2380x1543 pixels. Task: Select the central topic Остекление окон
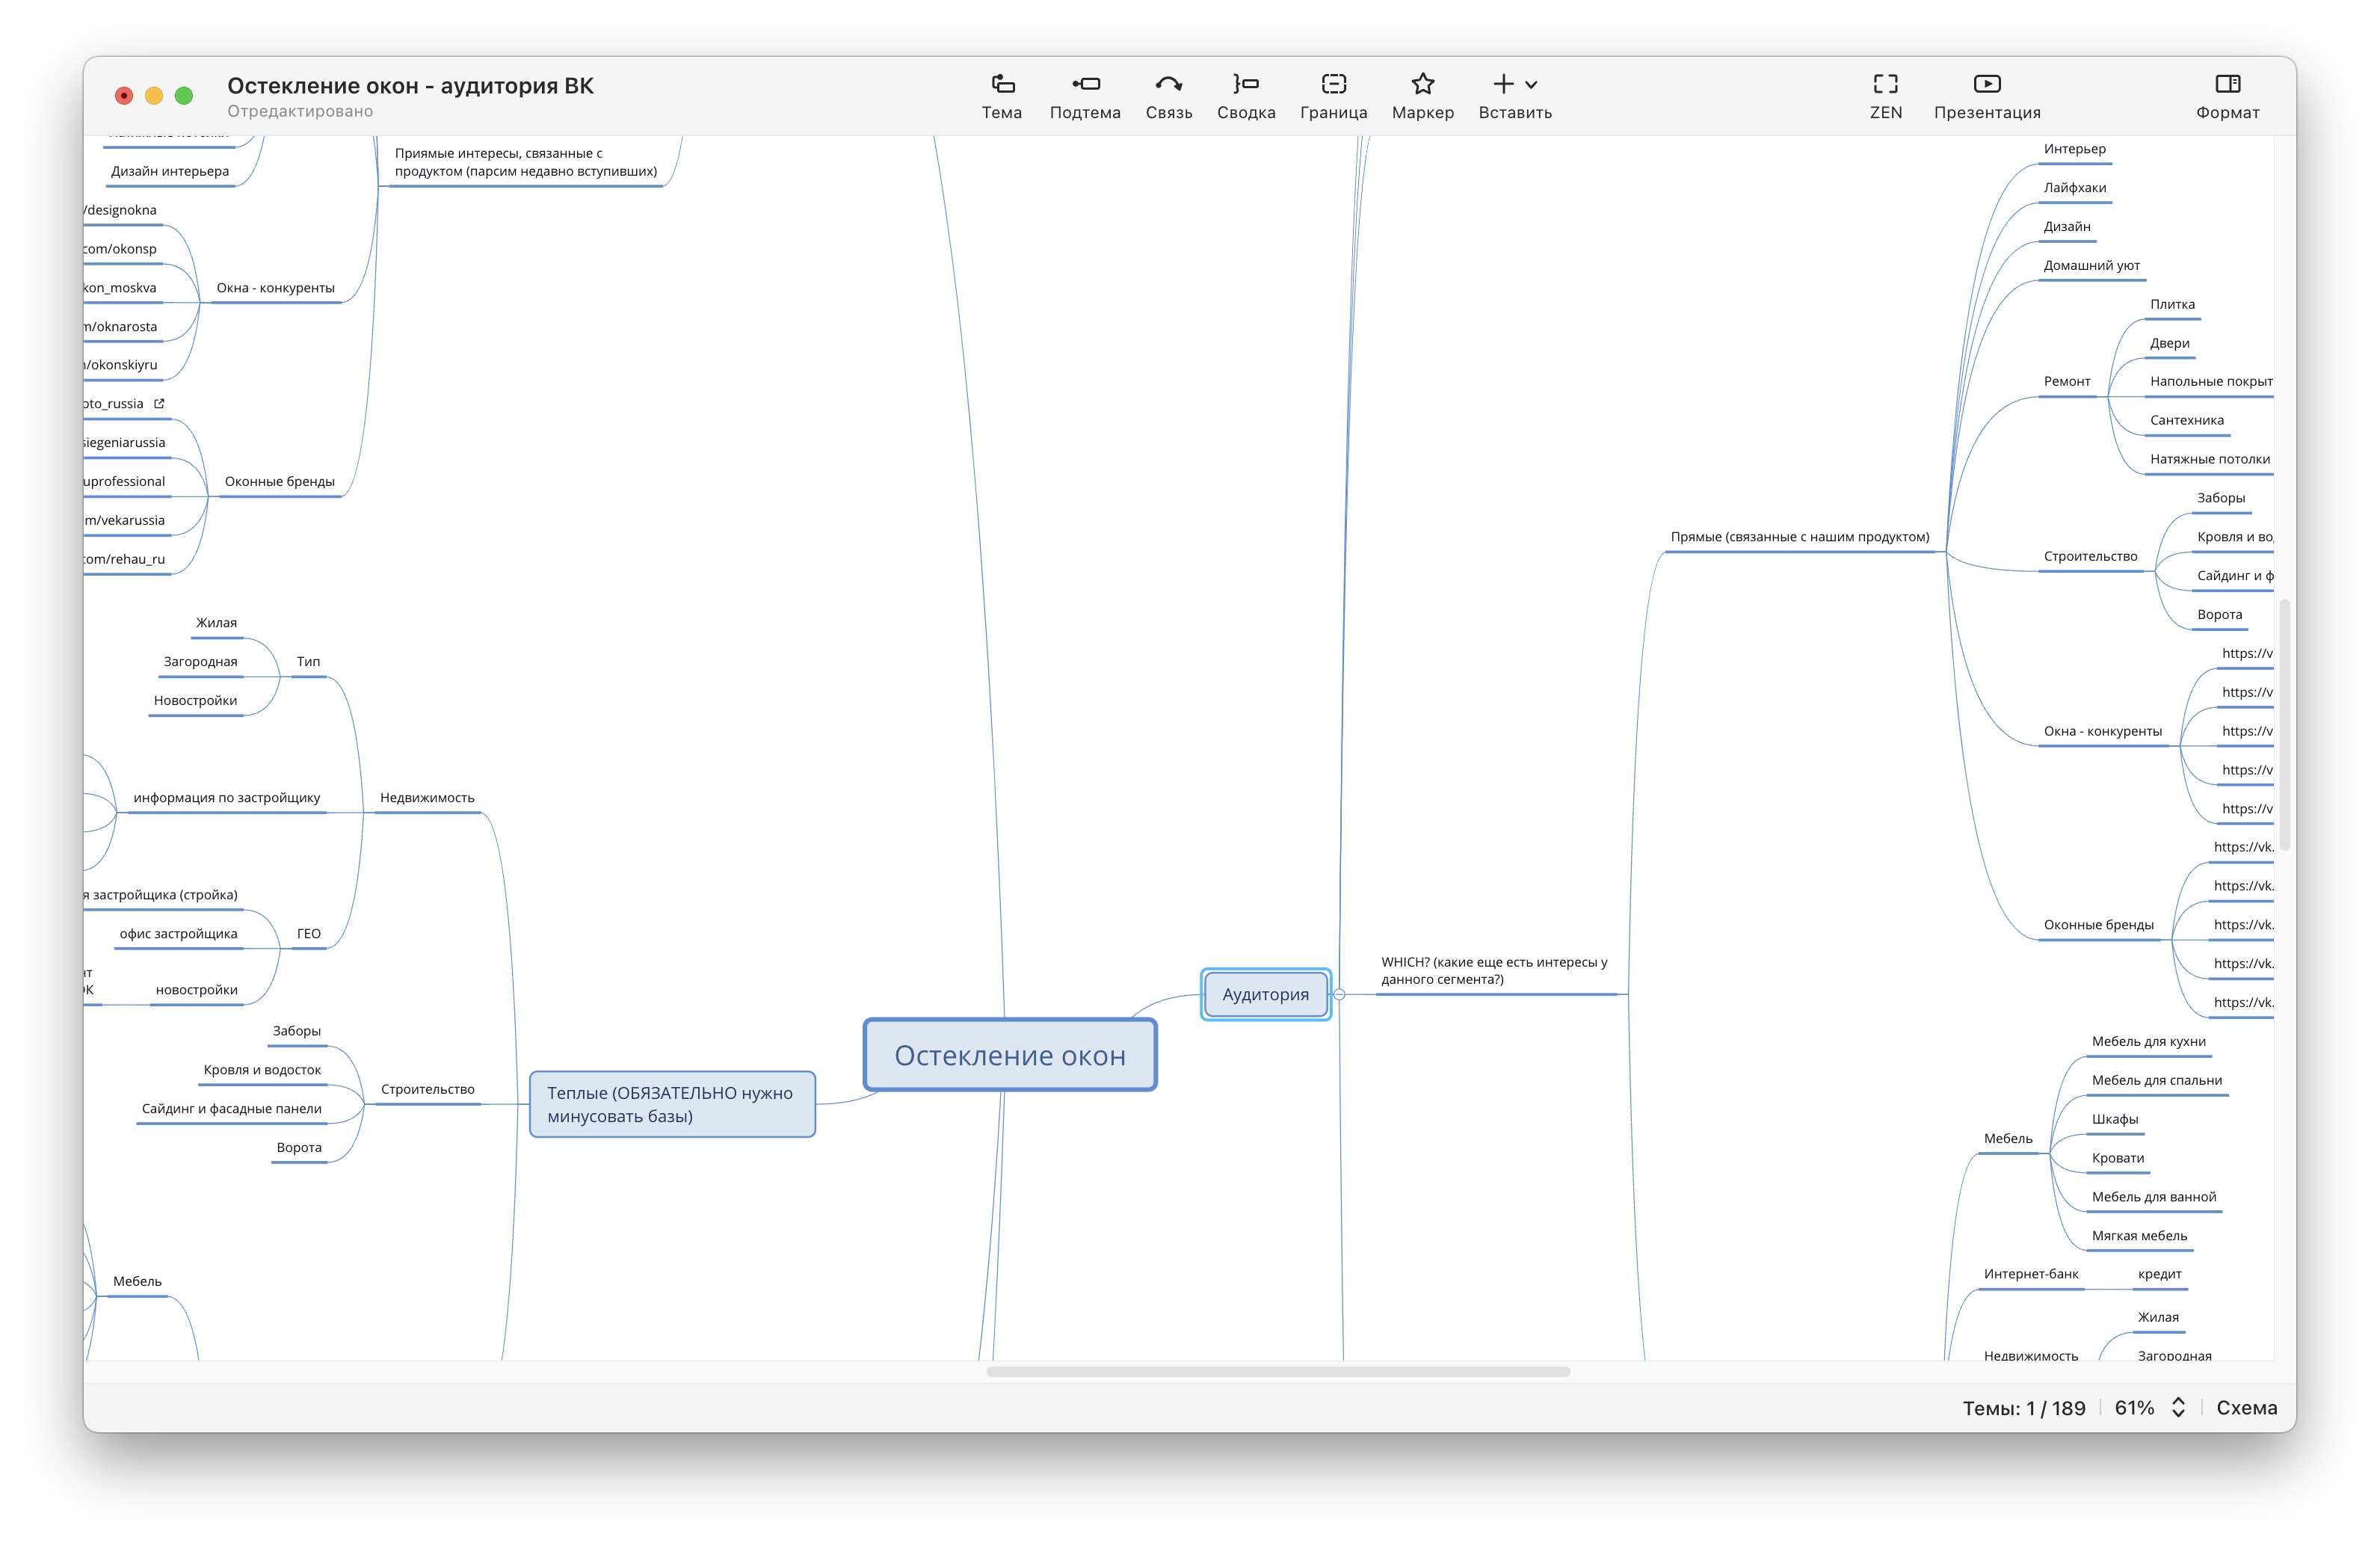click(x=1009, y=1055)
